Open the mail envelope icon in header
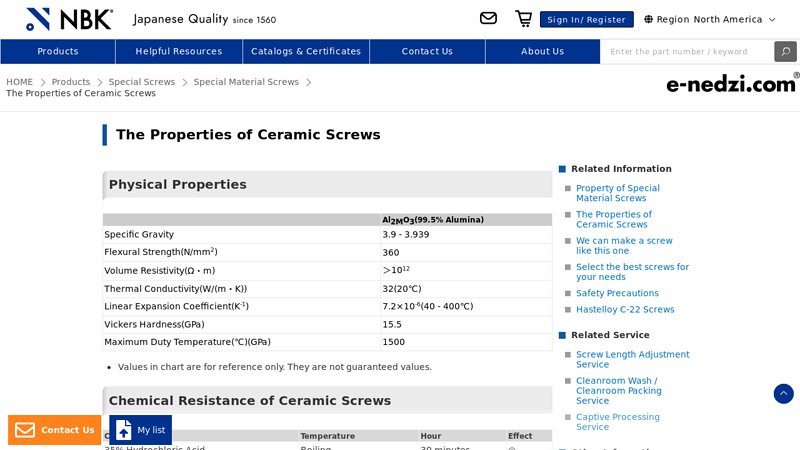800x450 pixels. tap(488, 19)
